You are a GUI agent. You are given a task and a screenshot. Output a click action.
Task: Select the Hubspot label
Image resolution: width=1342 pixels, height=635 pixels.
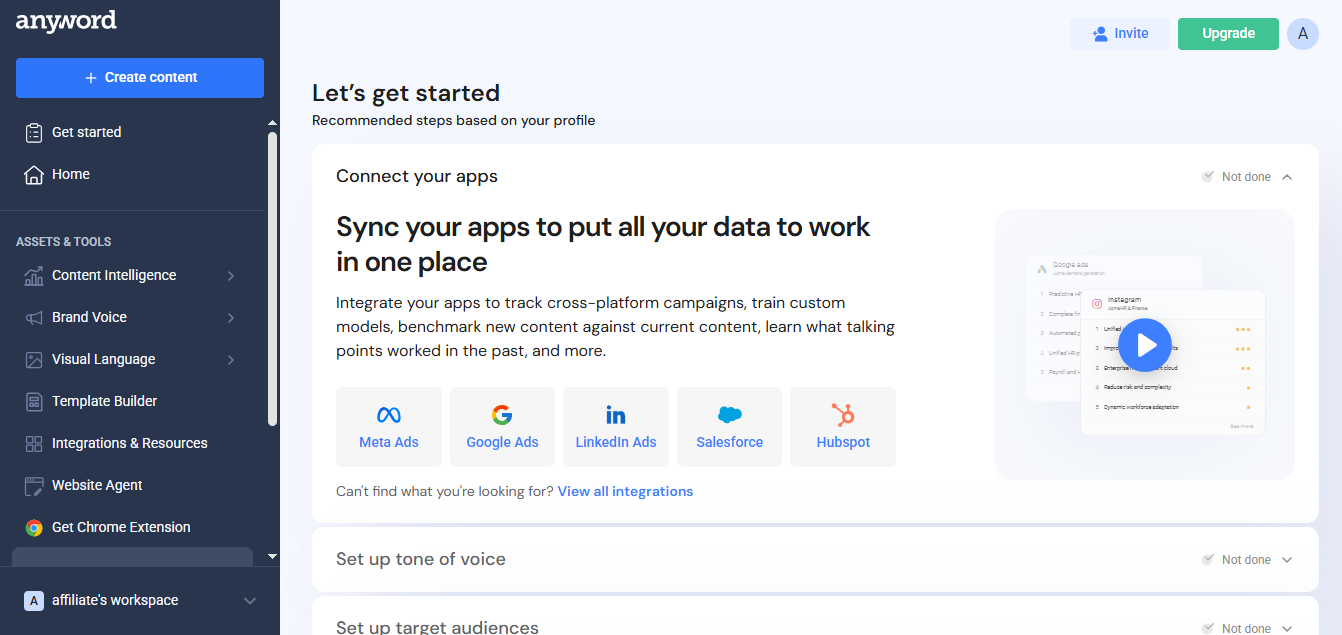843,442
